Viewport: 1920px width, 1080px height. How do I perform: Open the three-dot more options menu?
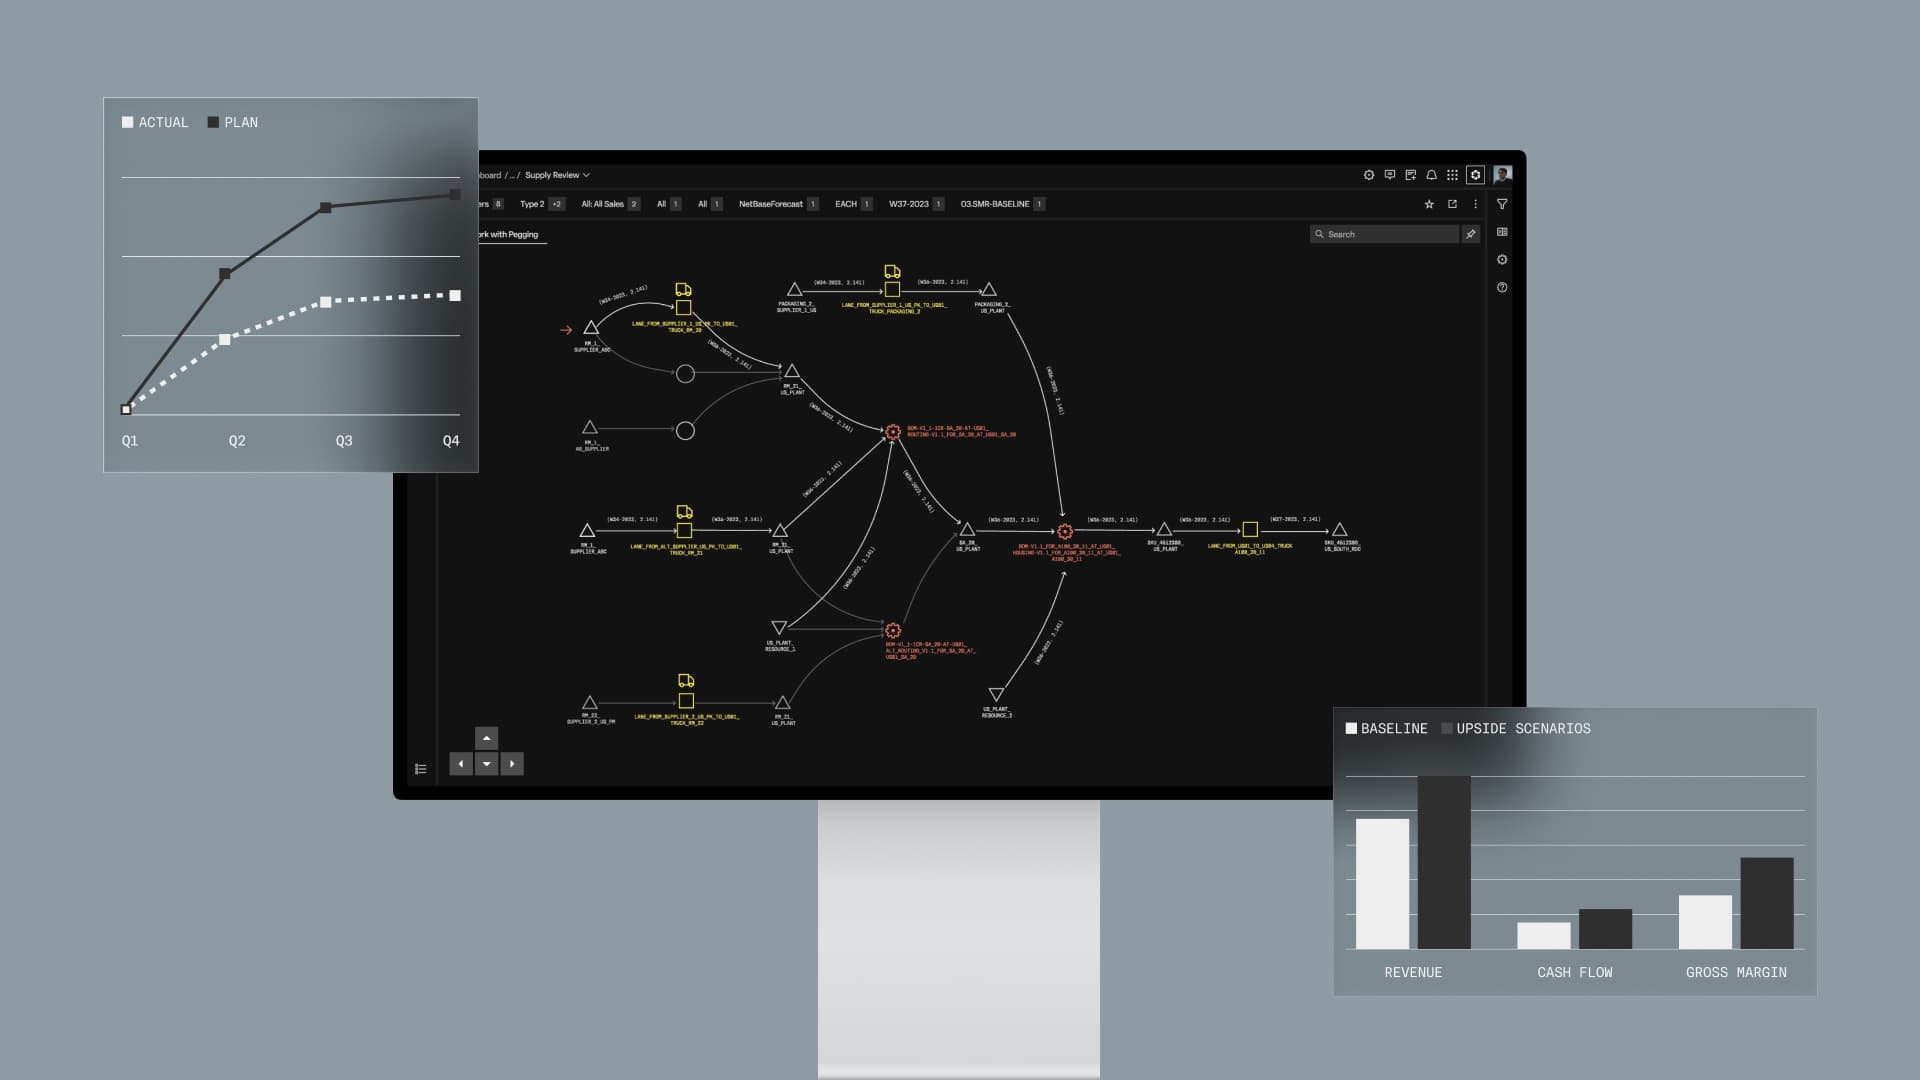pos(1475,204)
